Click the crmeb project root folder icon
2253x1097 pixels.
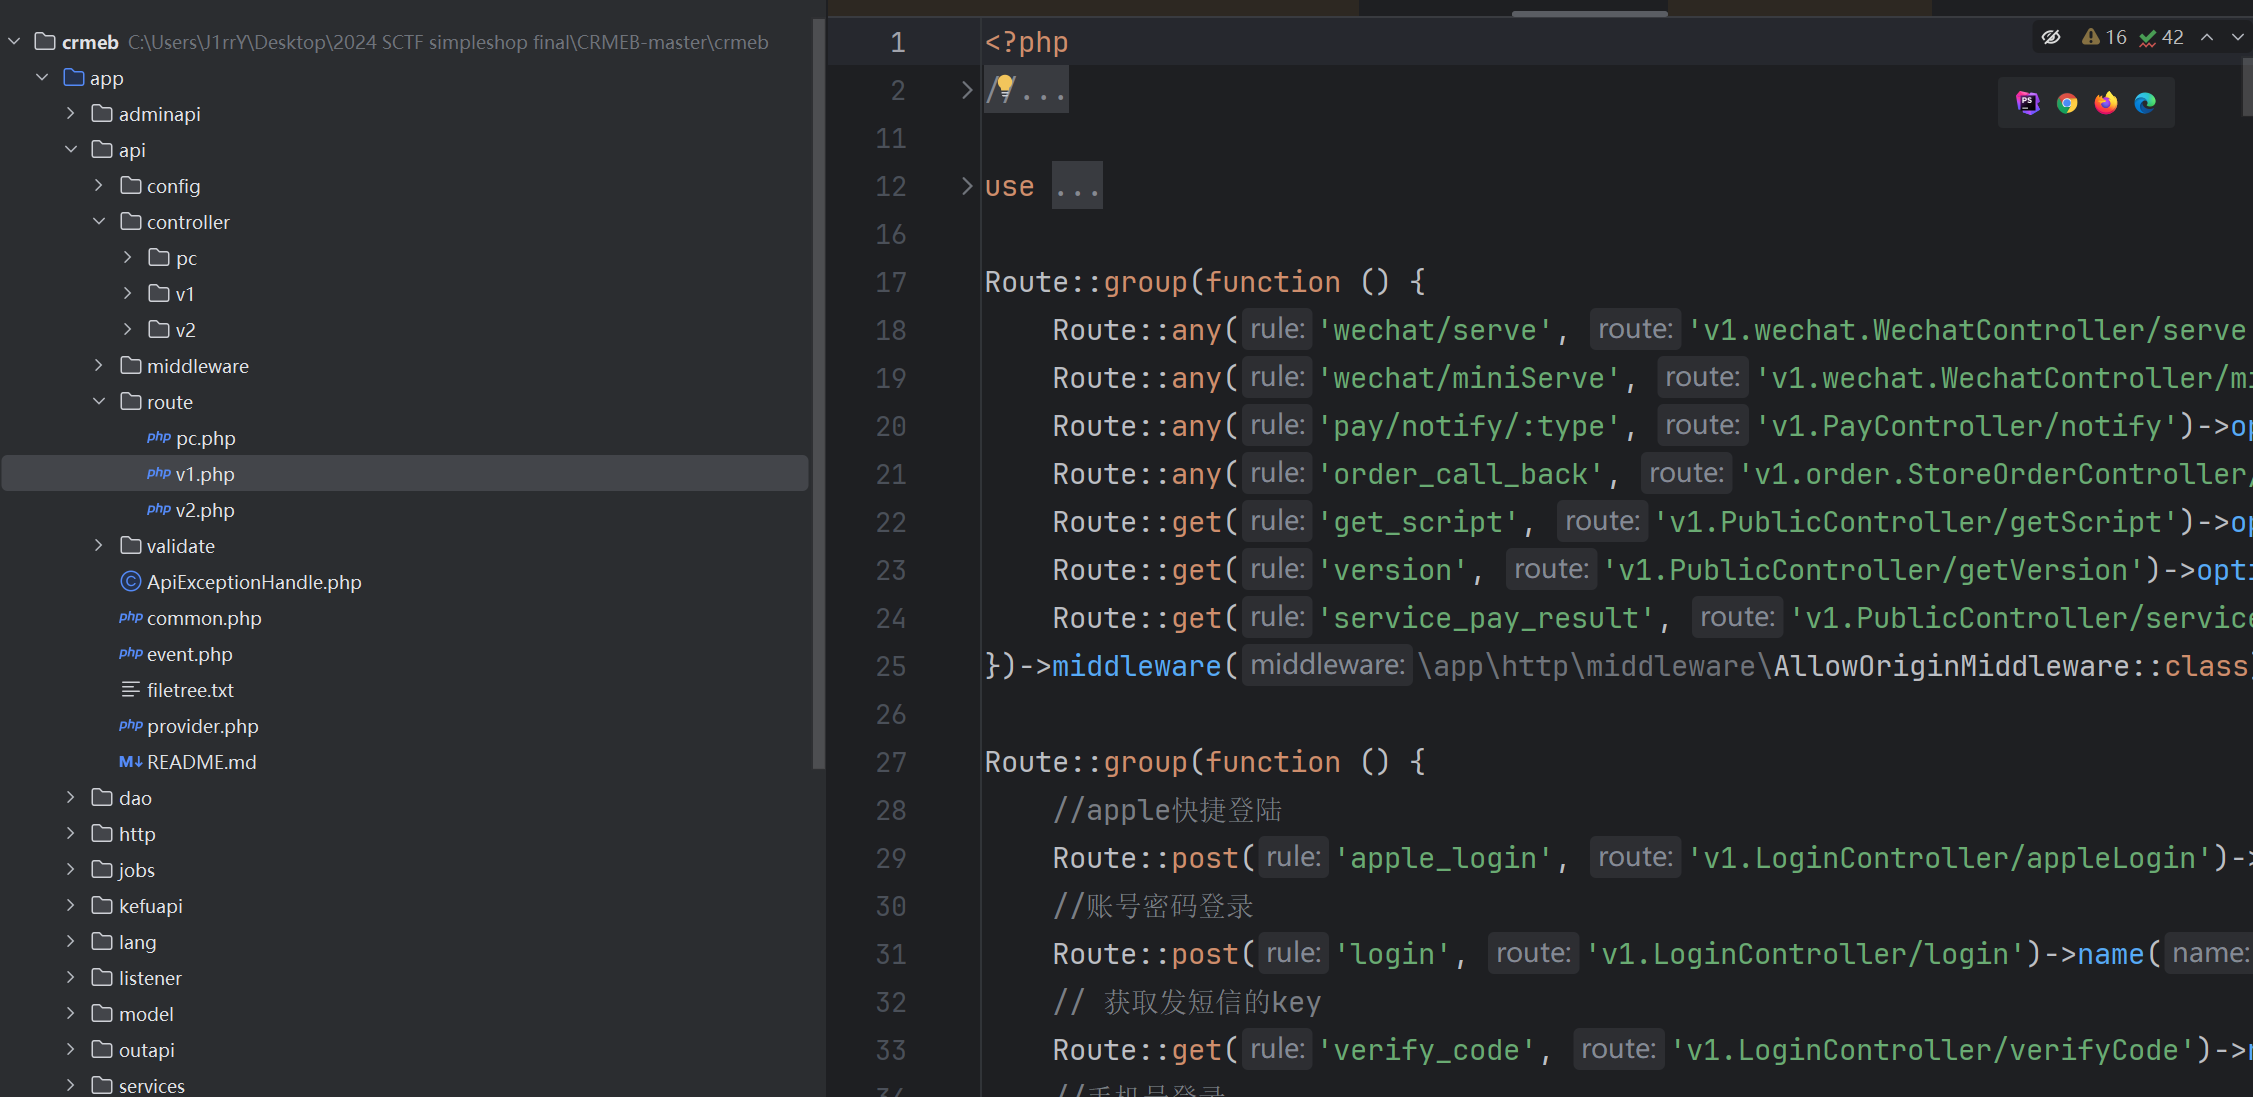pos(45,41)
